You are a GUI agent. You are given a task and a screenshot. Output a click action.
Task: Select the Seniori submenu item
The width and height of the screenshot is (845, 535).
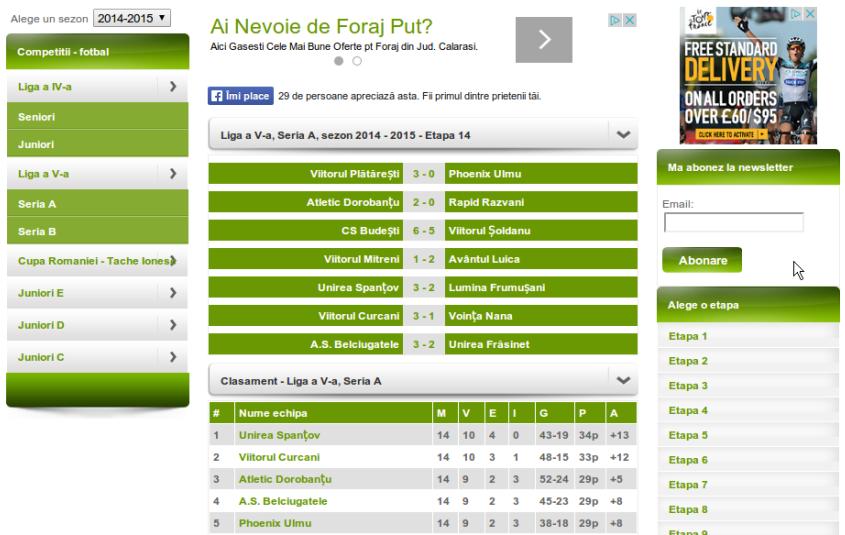coord(98,116)
